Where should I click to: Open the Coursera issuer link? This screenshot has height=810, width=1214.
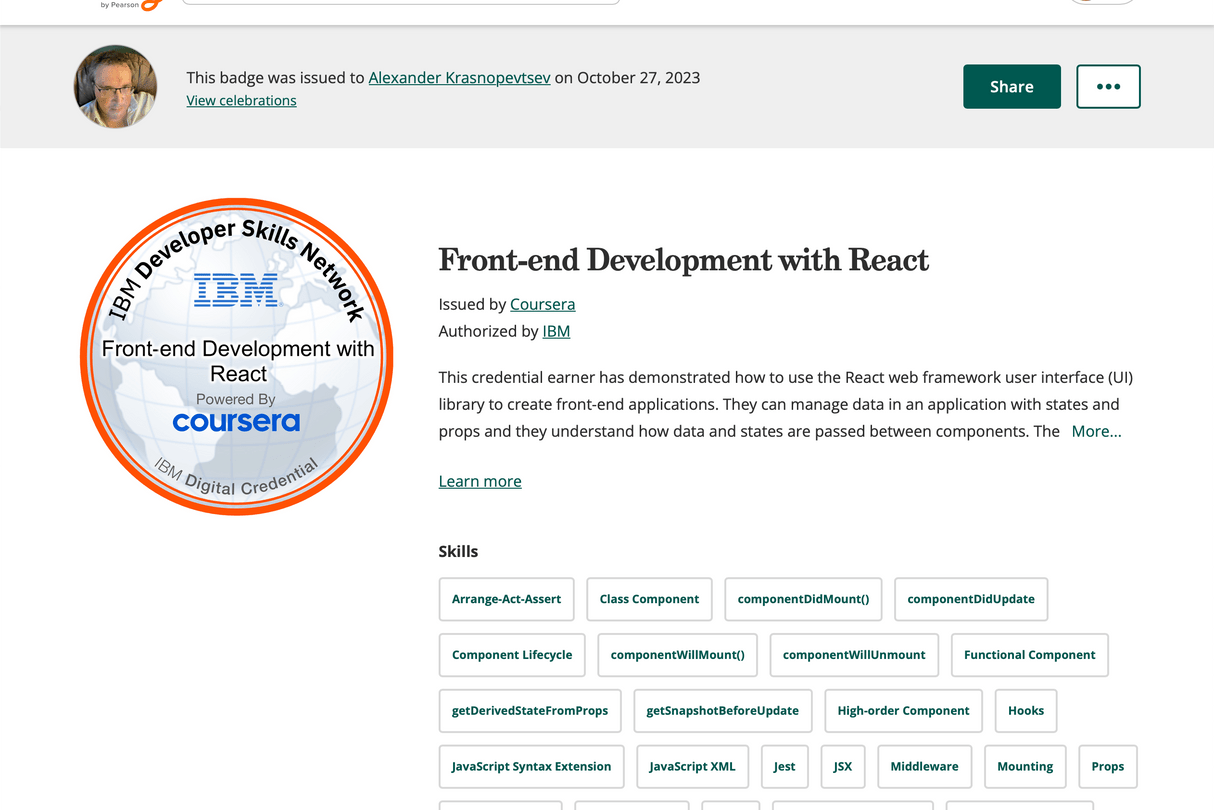(542, 304)
